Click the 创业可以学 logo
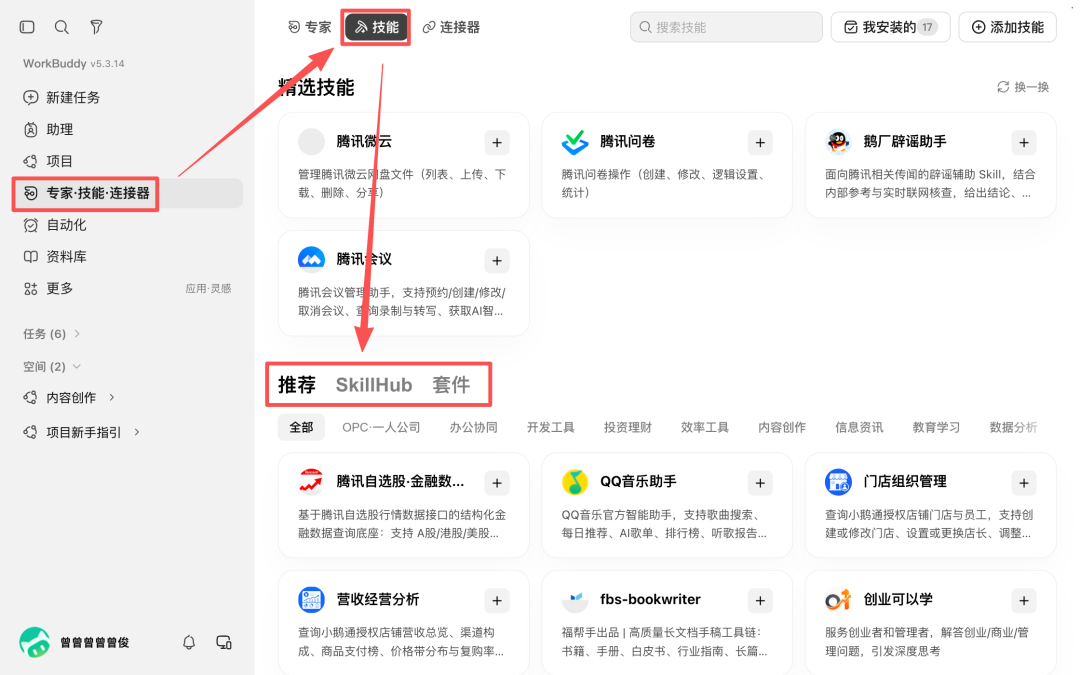The image size is (1080, 675). pyautogui.click(x=838, y=600)
